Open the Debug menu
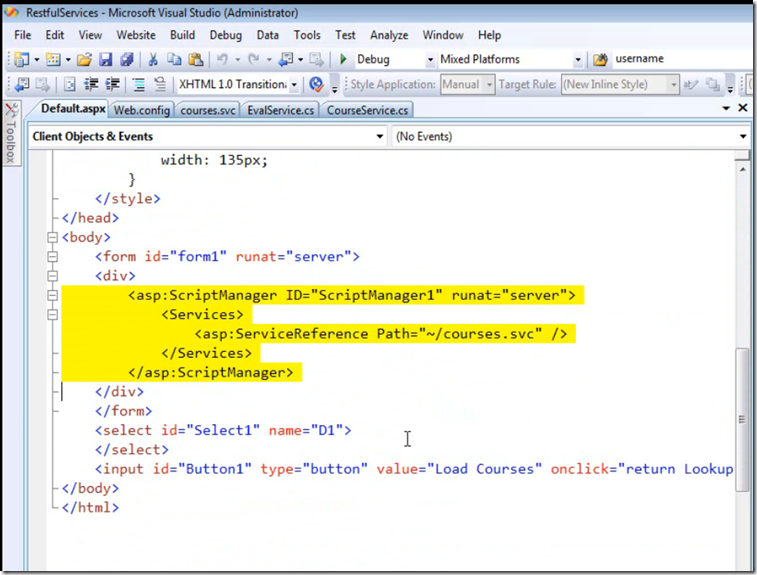The image size is (757, 575). click(x=225, y=35)
